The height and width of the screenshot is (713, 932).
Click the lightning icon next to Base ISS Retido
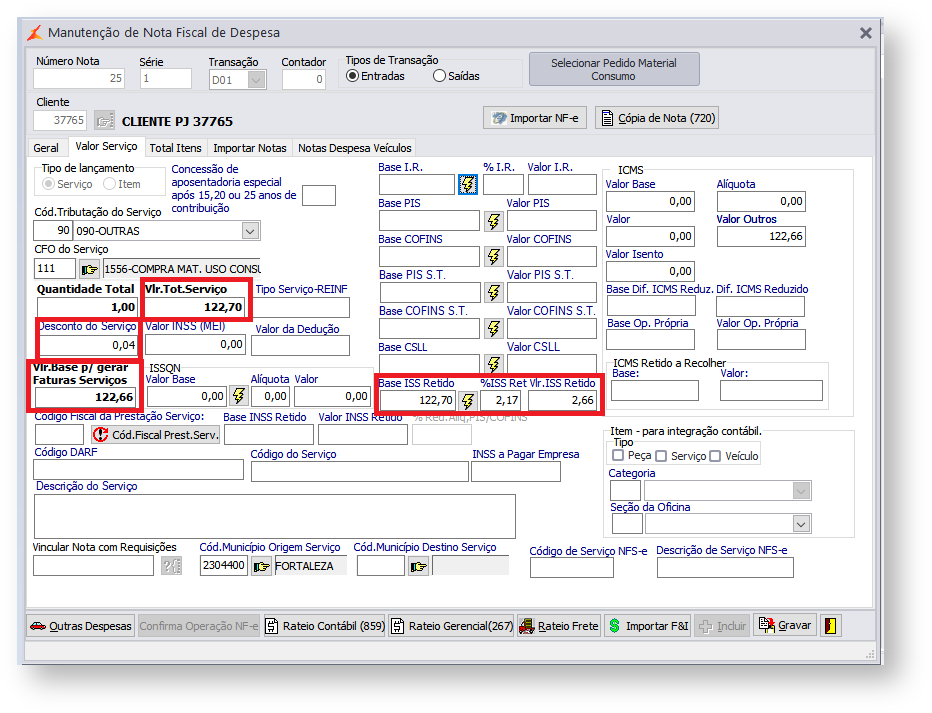pos(468,400)
